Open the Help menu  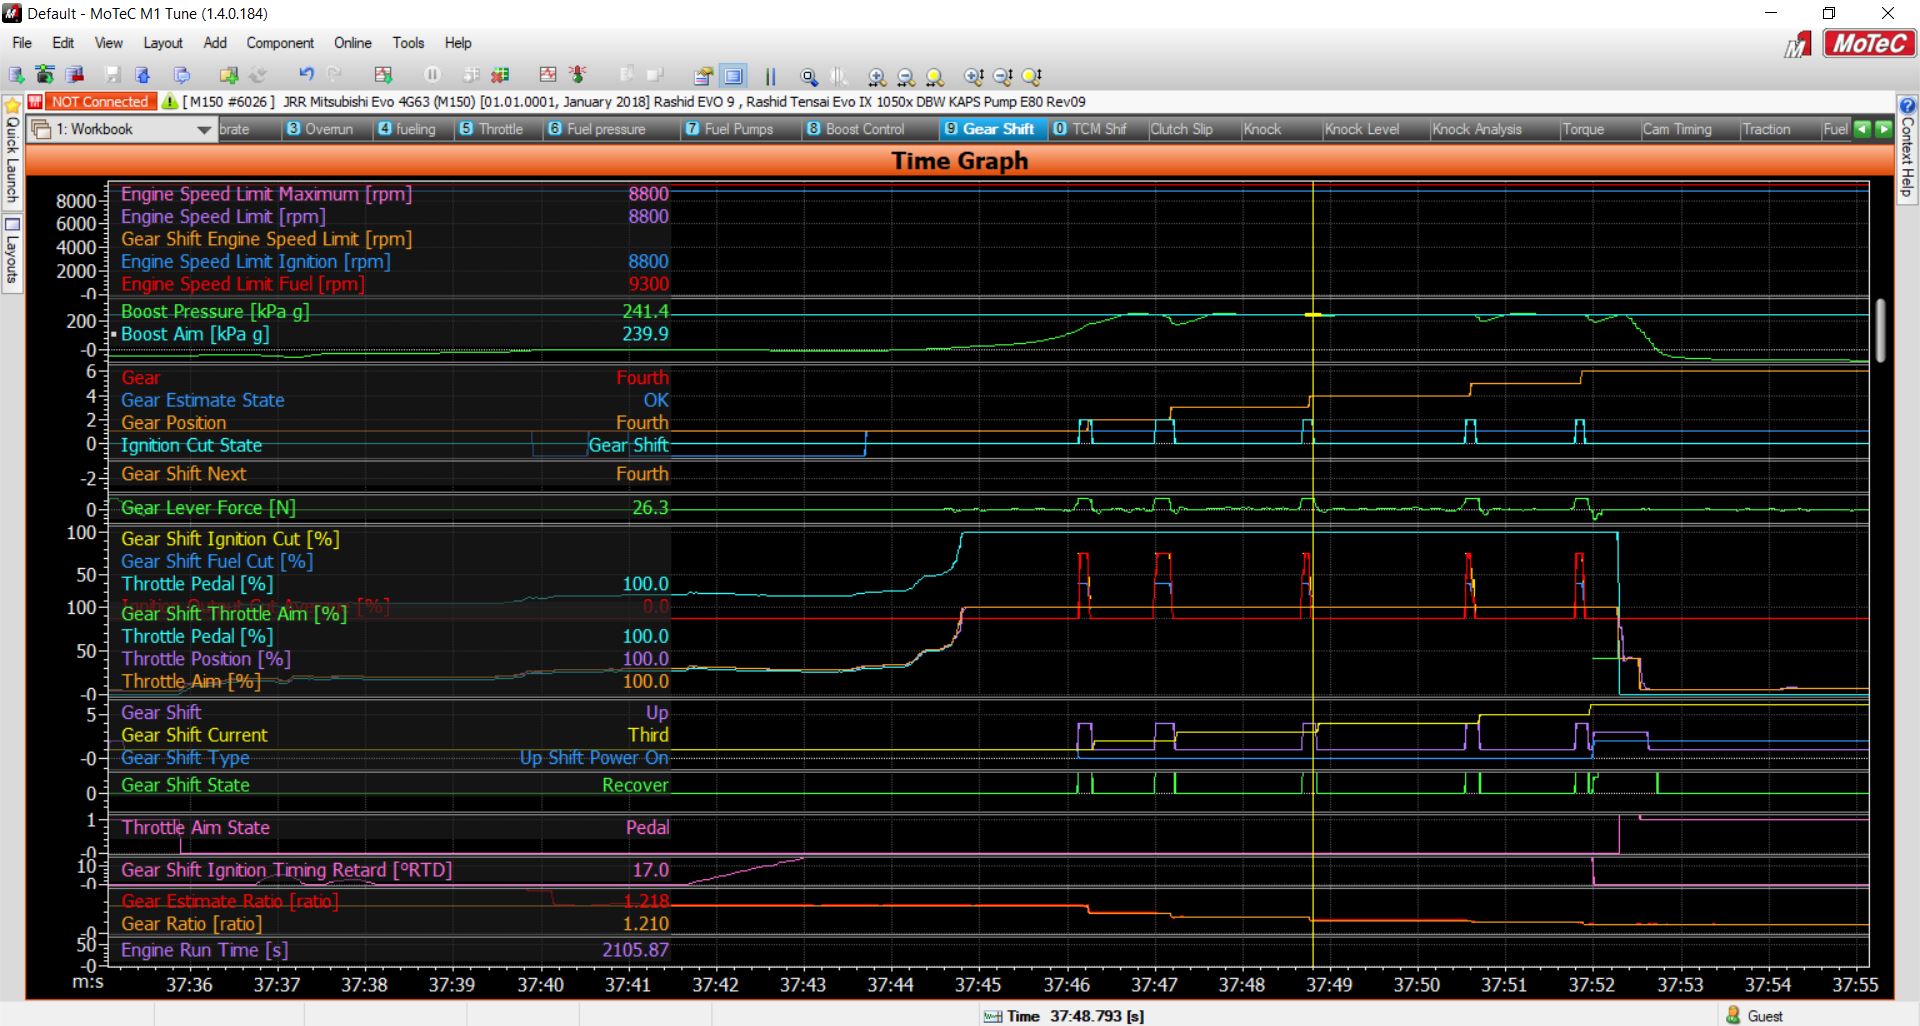458,43
